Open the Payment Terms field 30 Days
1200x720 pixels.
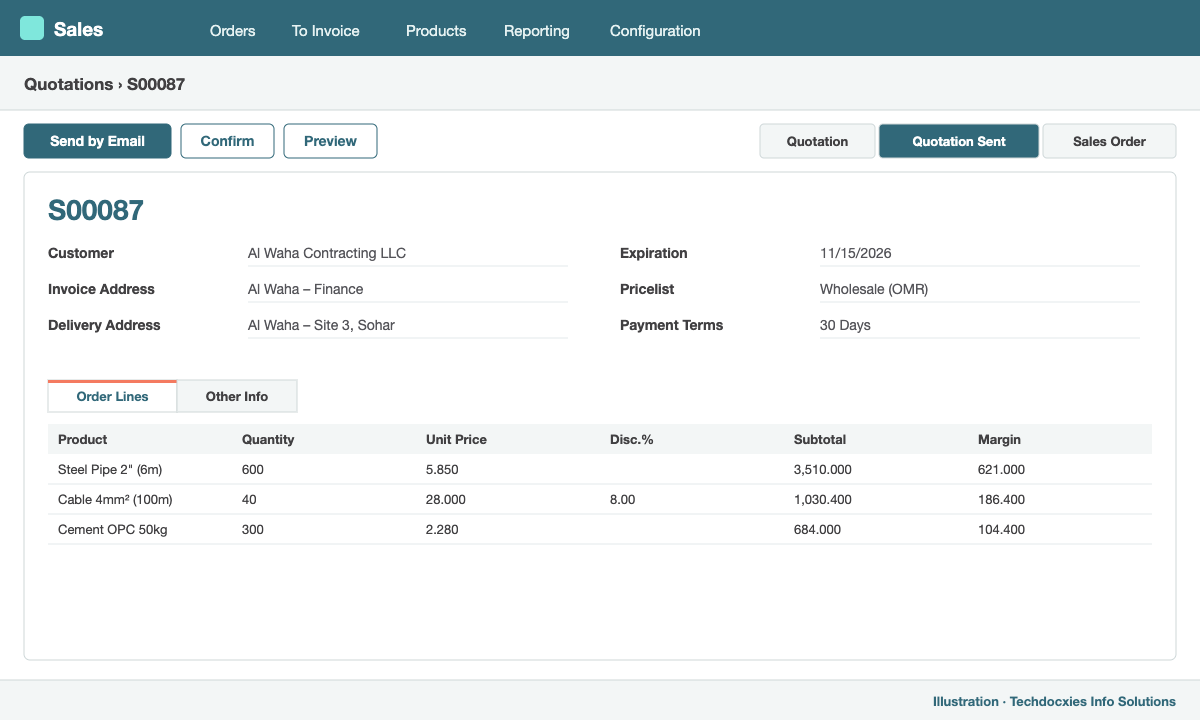click(980, 325)
